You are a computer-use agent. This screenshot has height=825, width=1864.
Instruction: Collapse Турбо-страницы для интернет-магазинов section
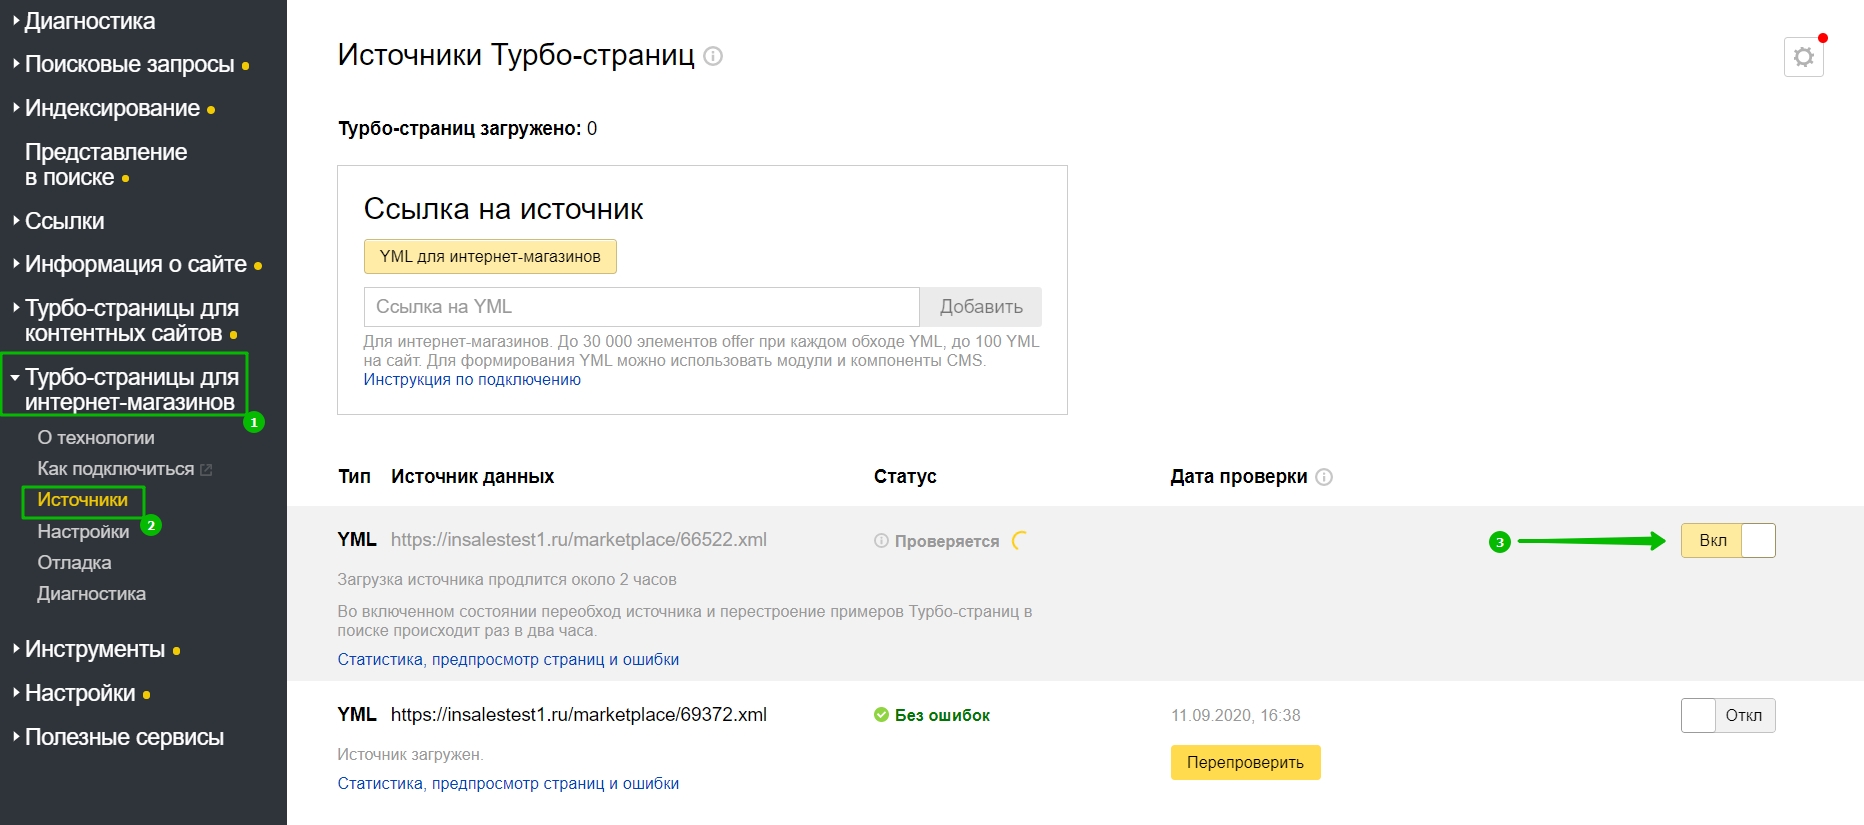131,389
